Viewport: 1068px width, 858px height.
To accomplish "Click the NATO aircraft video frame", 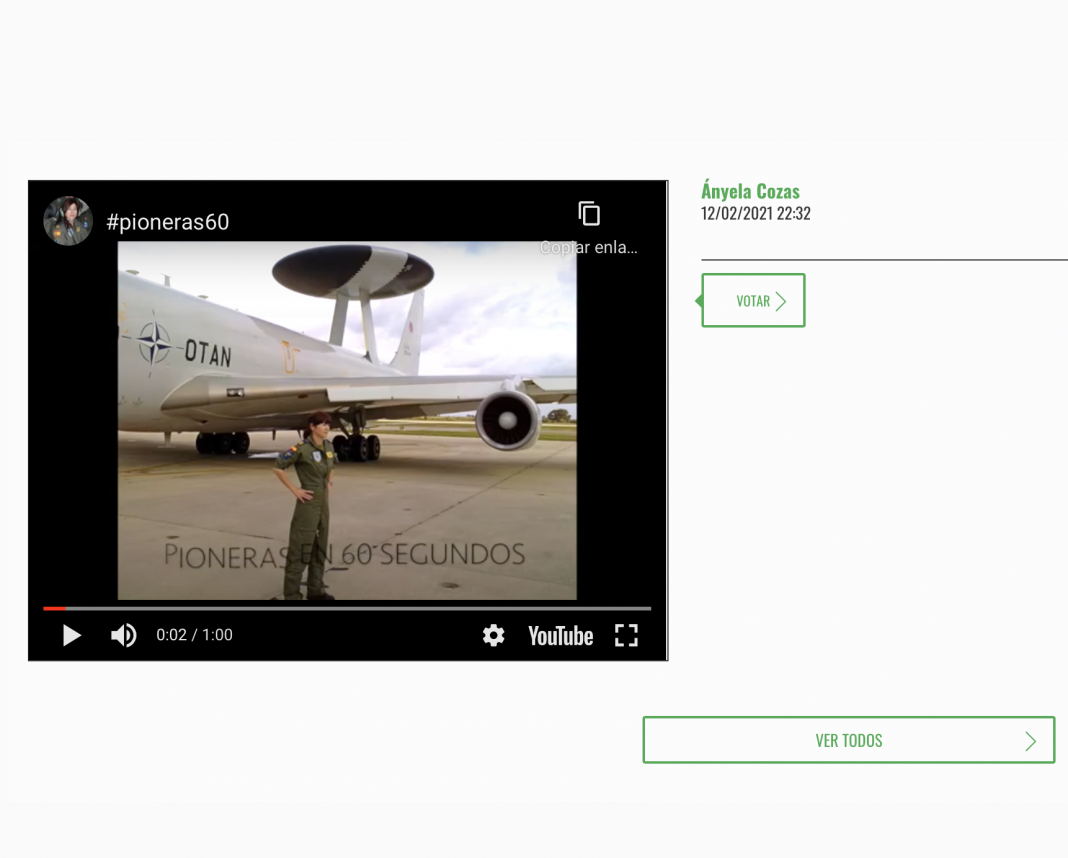I will coord(347,420).
